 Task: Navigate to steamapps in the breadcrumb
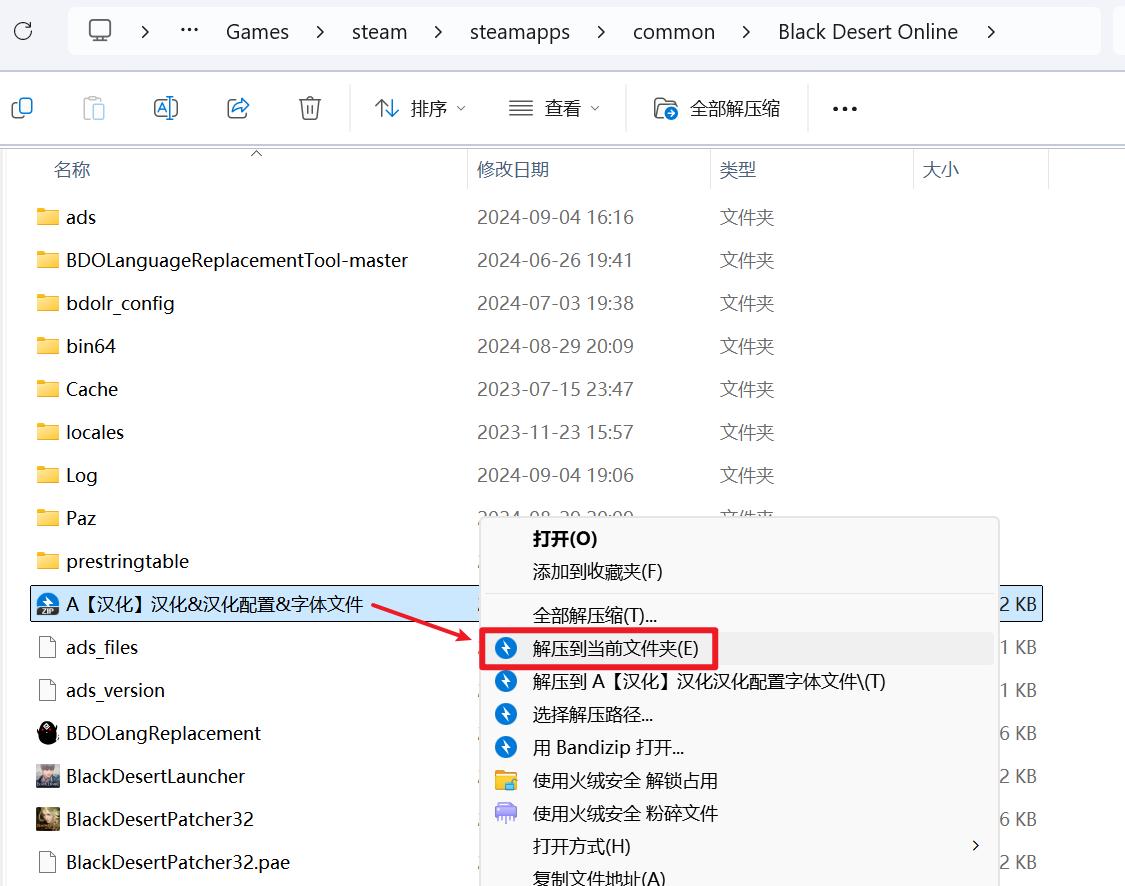[x=519, y=32]
